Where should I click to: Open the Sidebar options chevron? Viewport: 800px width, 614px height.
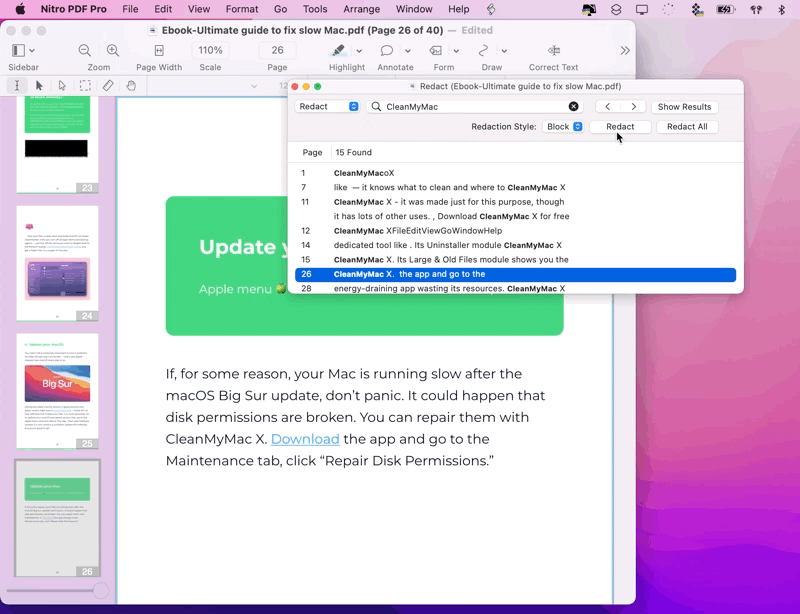[32, 51]
